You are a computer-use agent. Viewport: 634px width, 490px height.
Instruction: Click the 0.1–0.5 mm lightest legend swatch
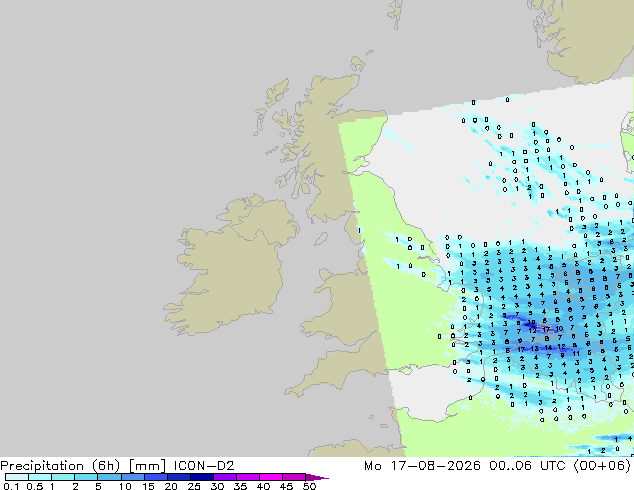pos(17,477)
